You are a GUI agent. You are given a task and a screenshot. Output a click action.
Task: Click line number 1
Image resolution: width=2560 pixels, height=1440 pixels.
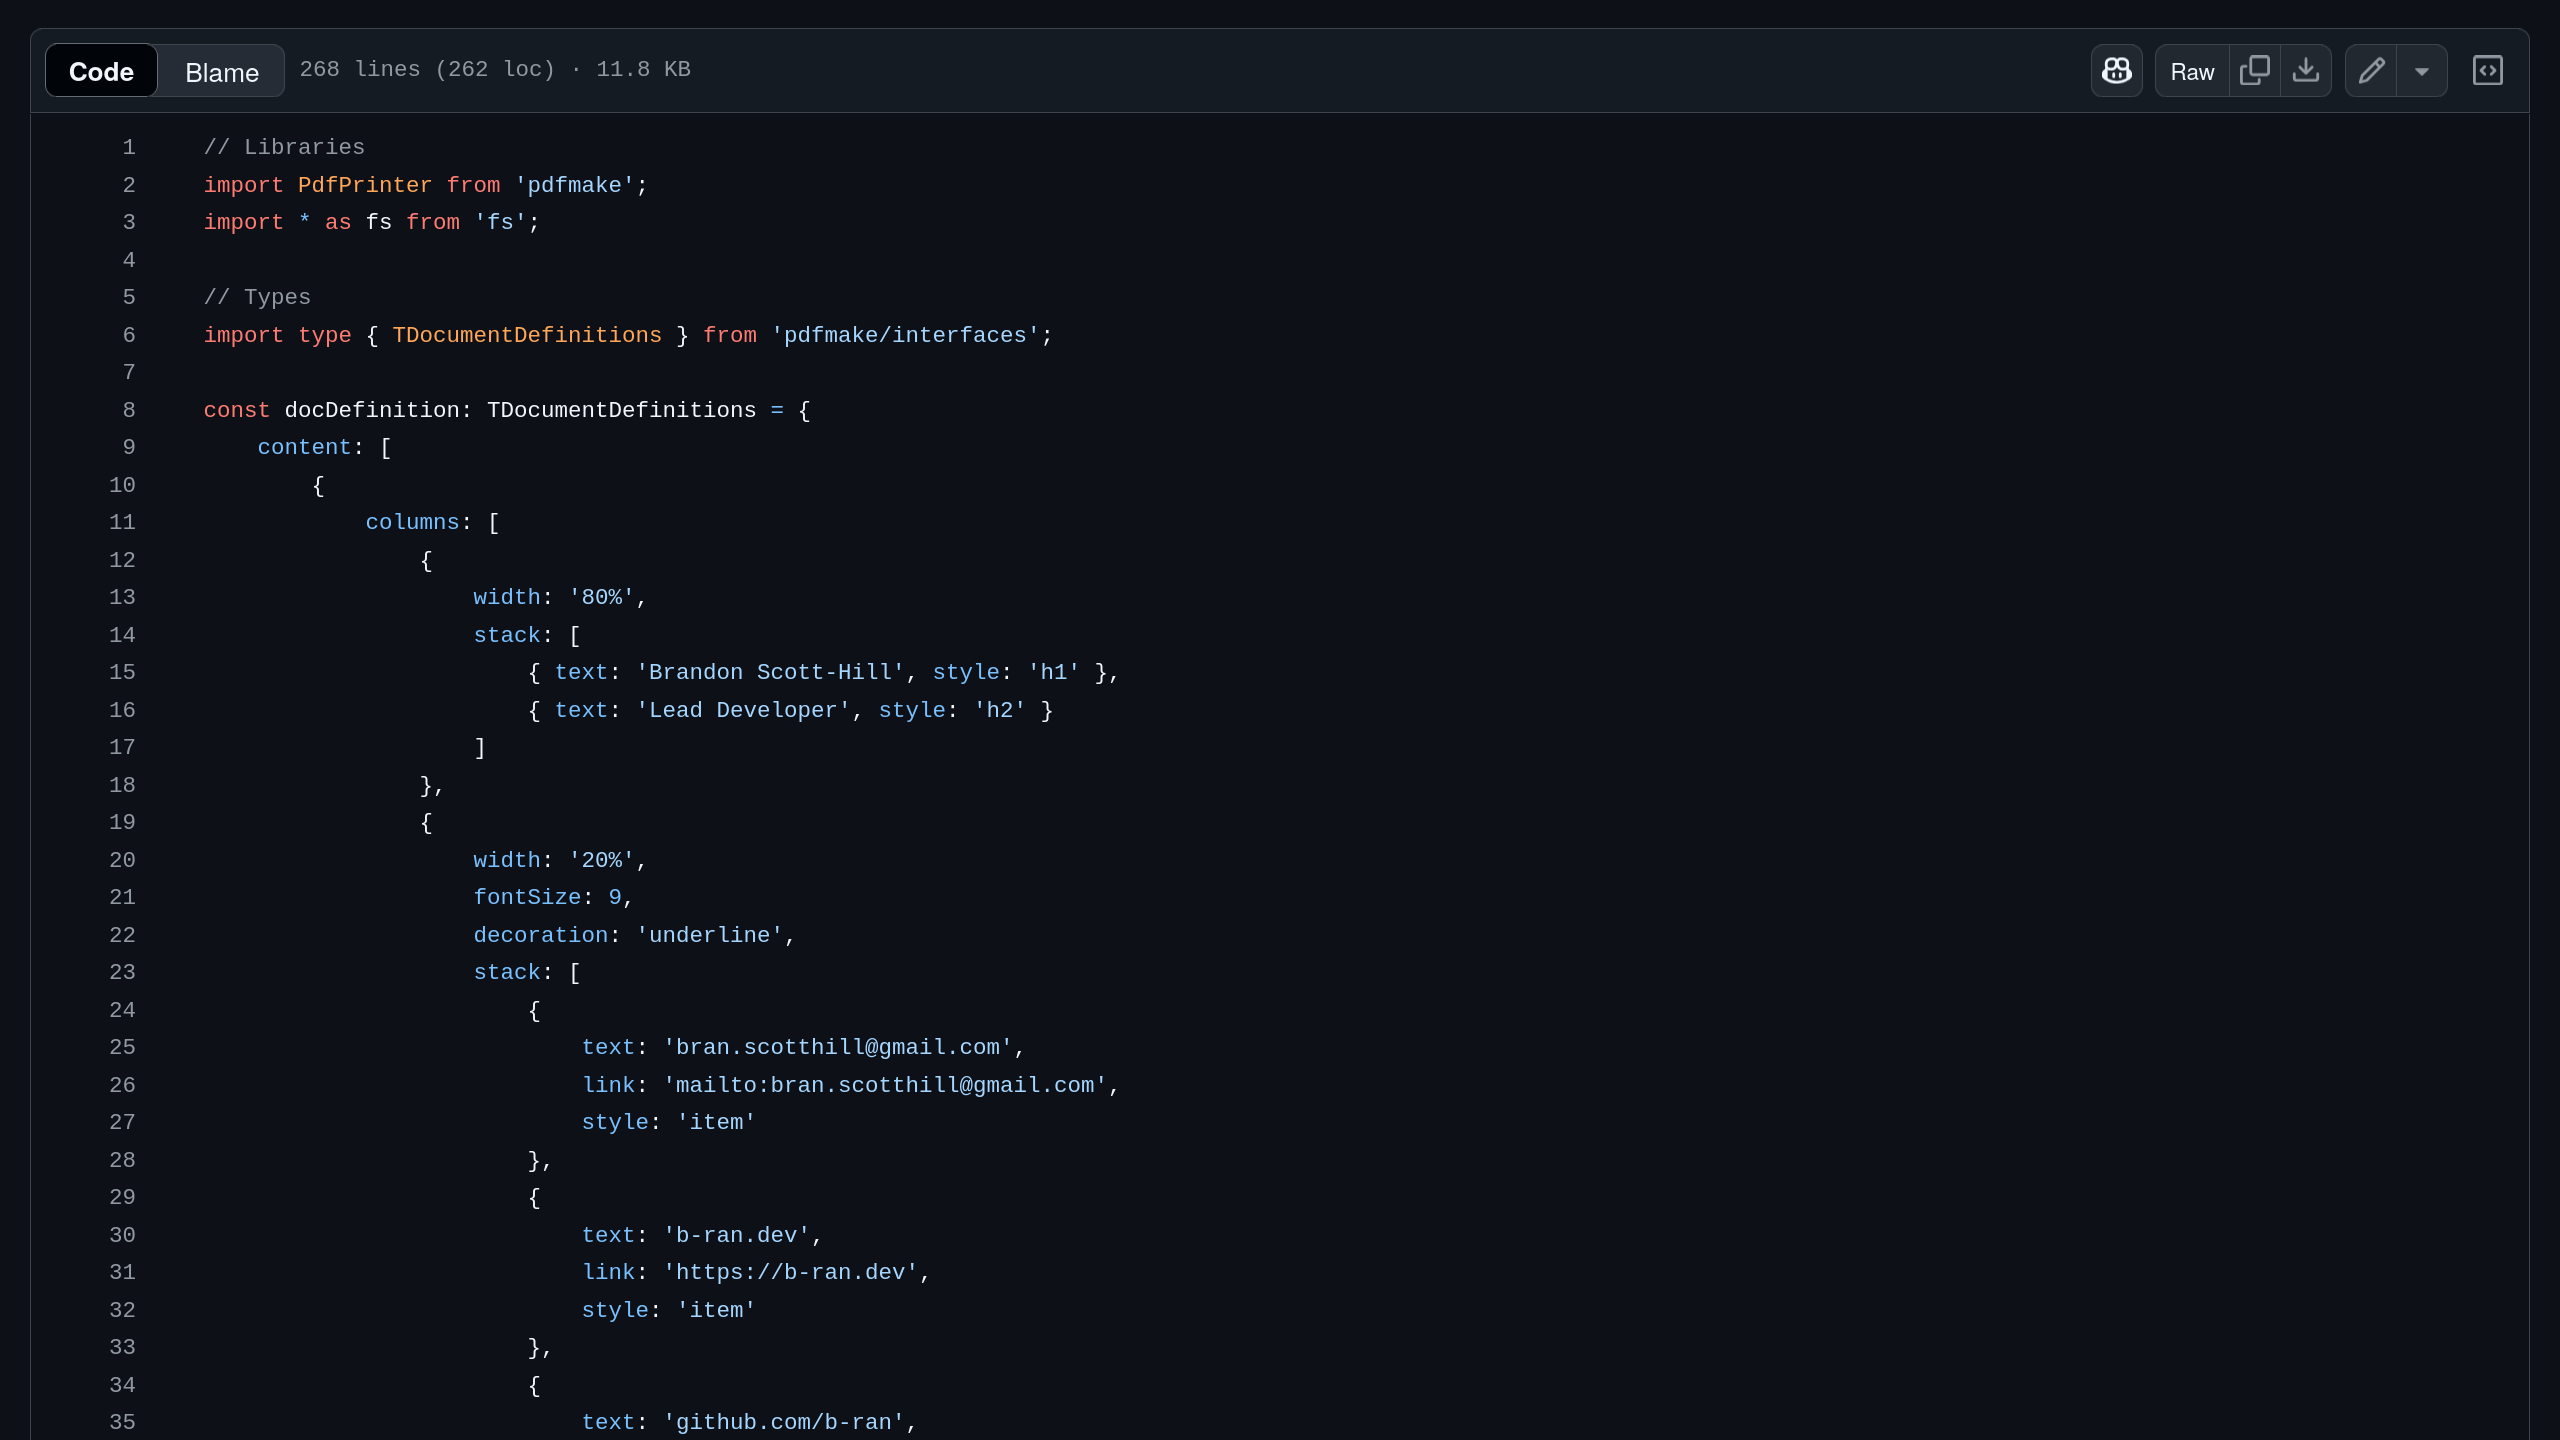[x=129, y=148]
